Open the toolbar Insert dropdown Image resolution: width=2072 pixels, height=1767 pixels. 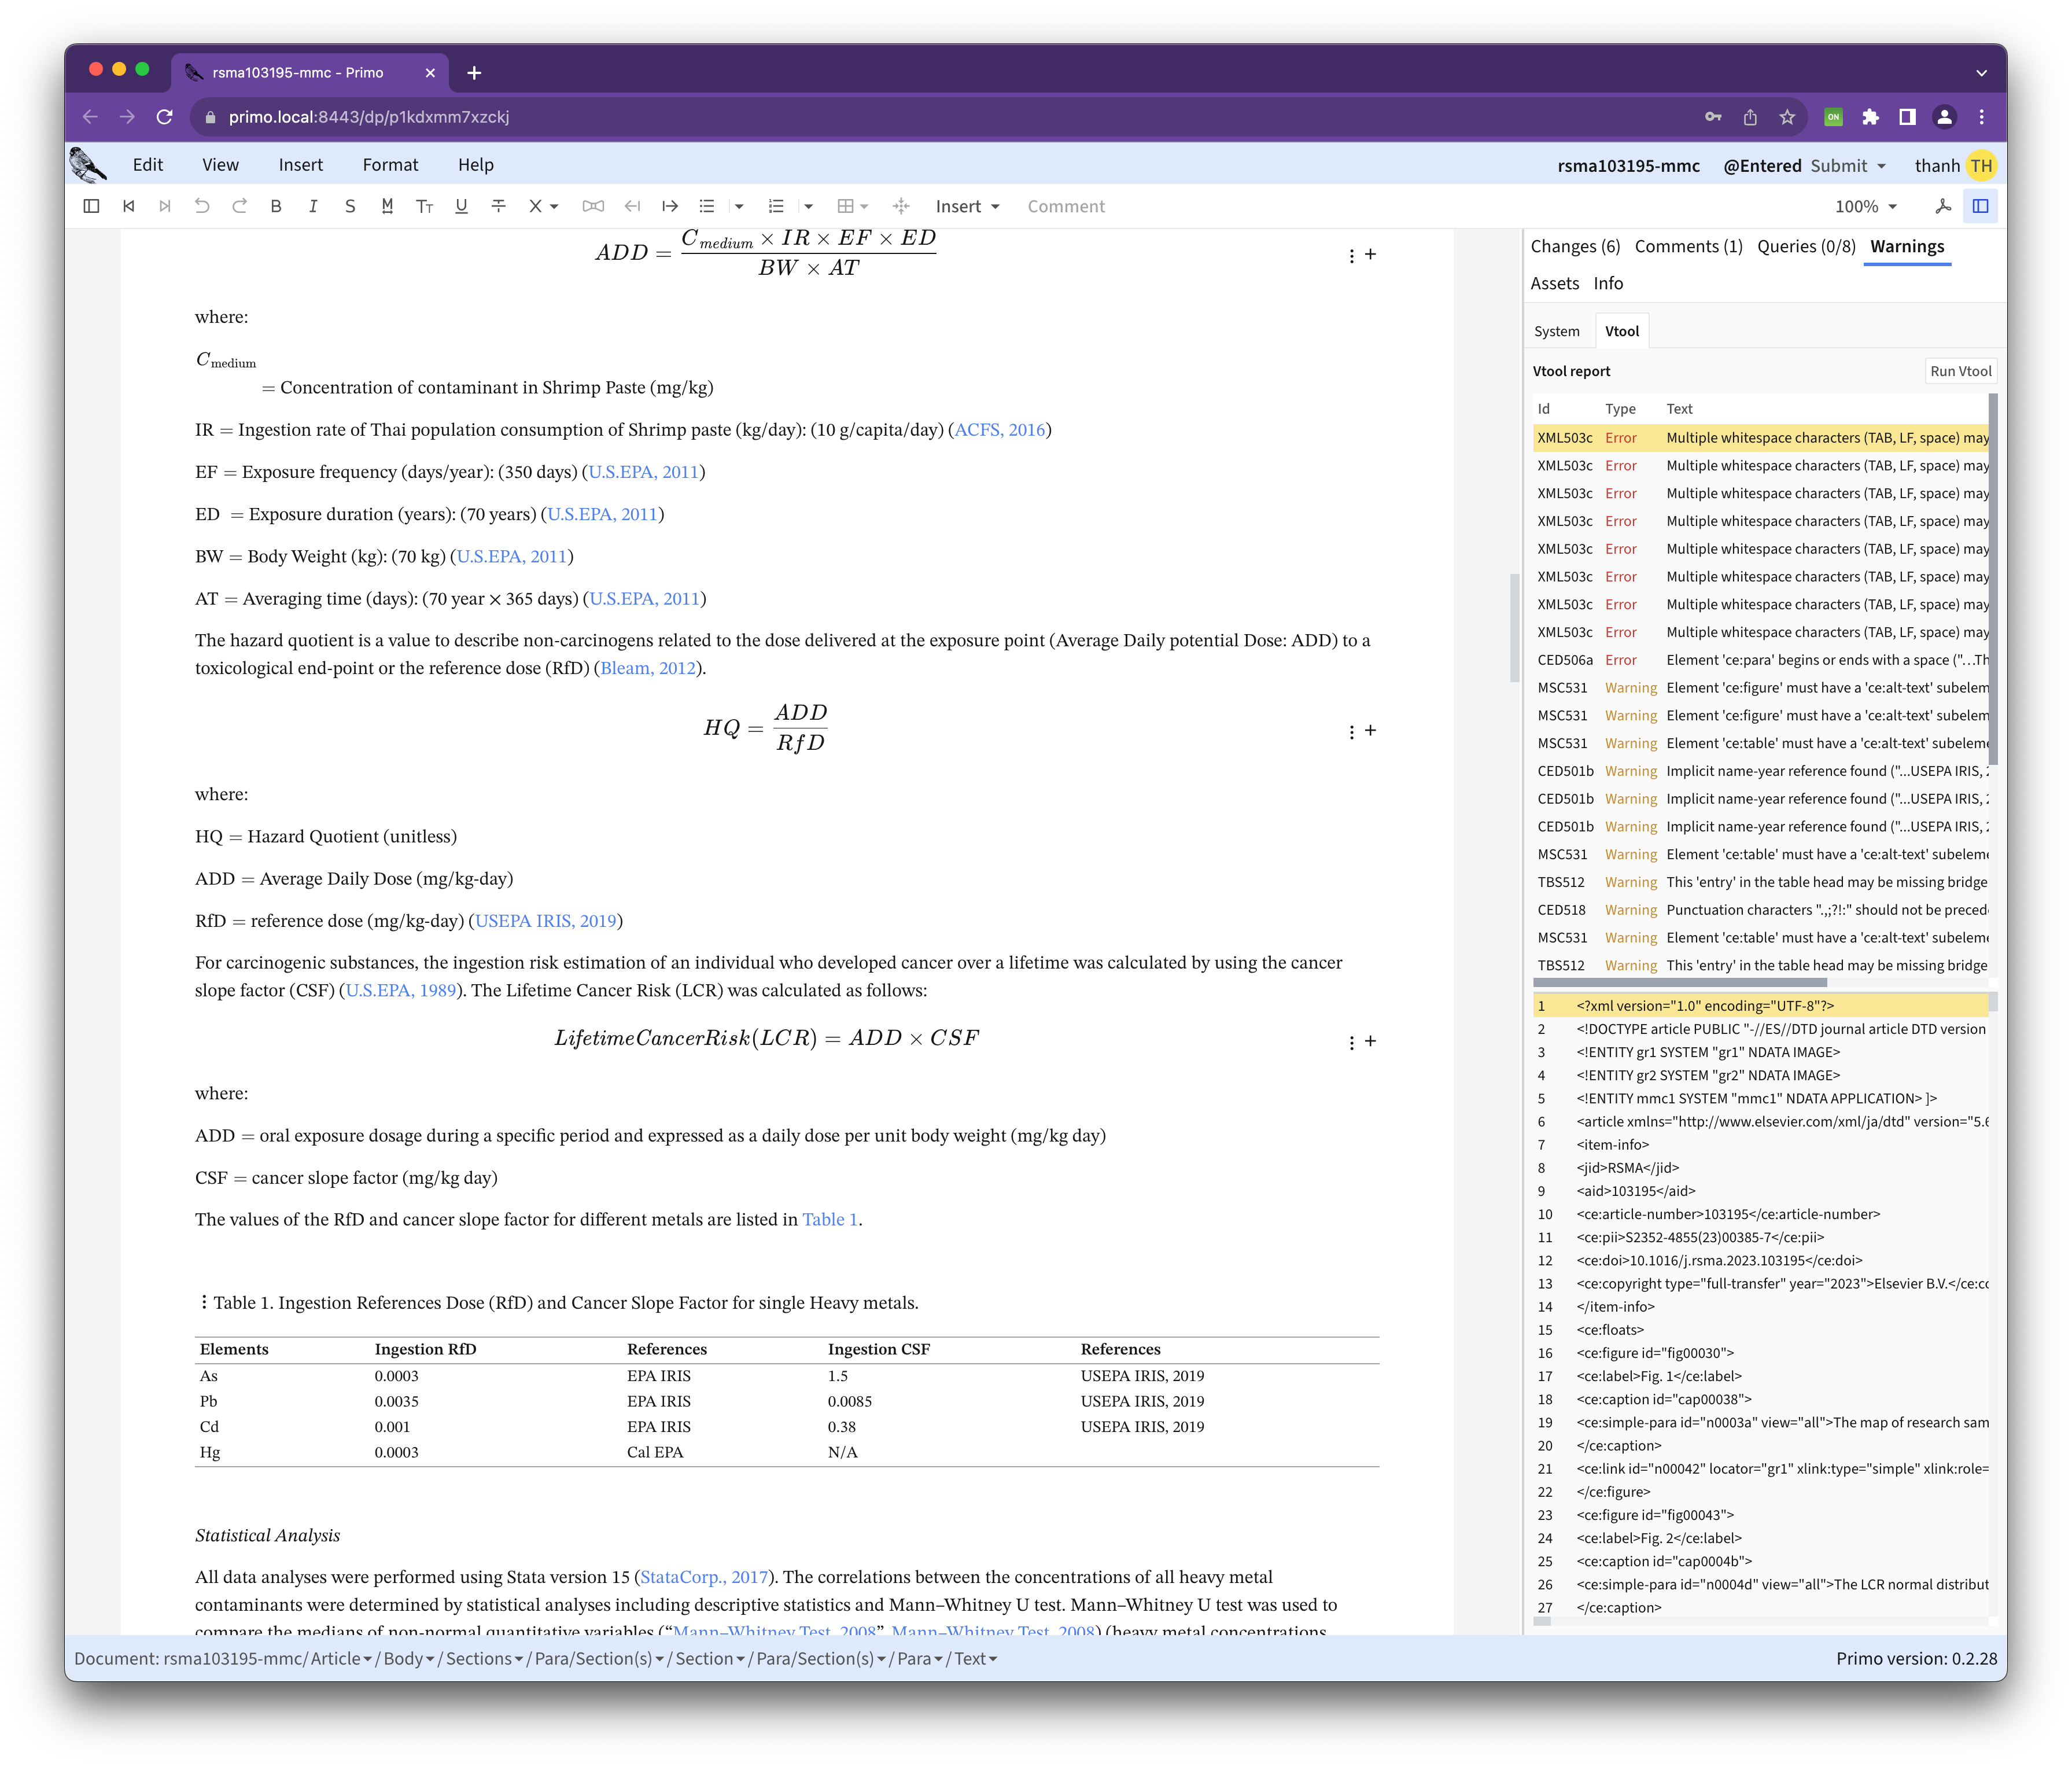967,206
